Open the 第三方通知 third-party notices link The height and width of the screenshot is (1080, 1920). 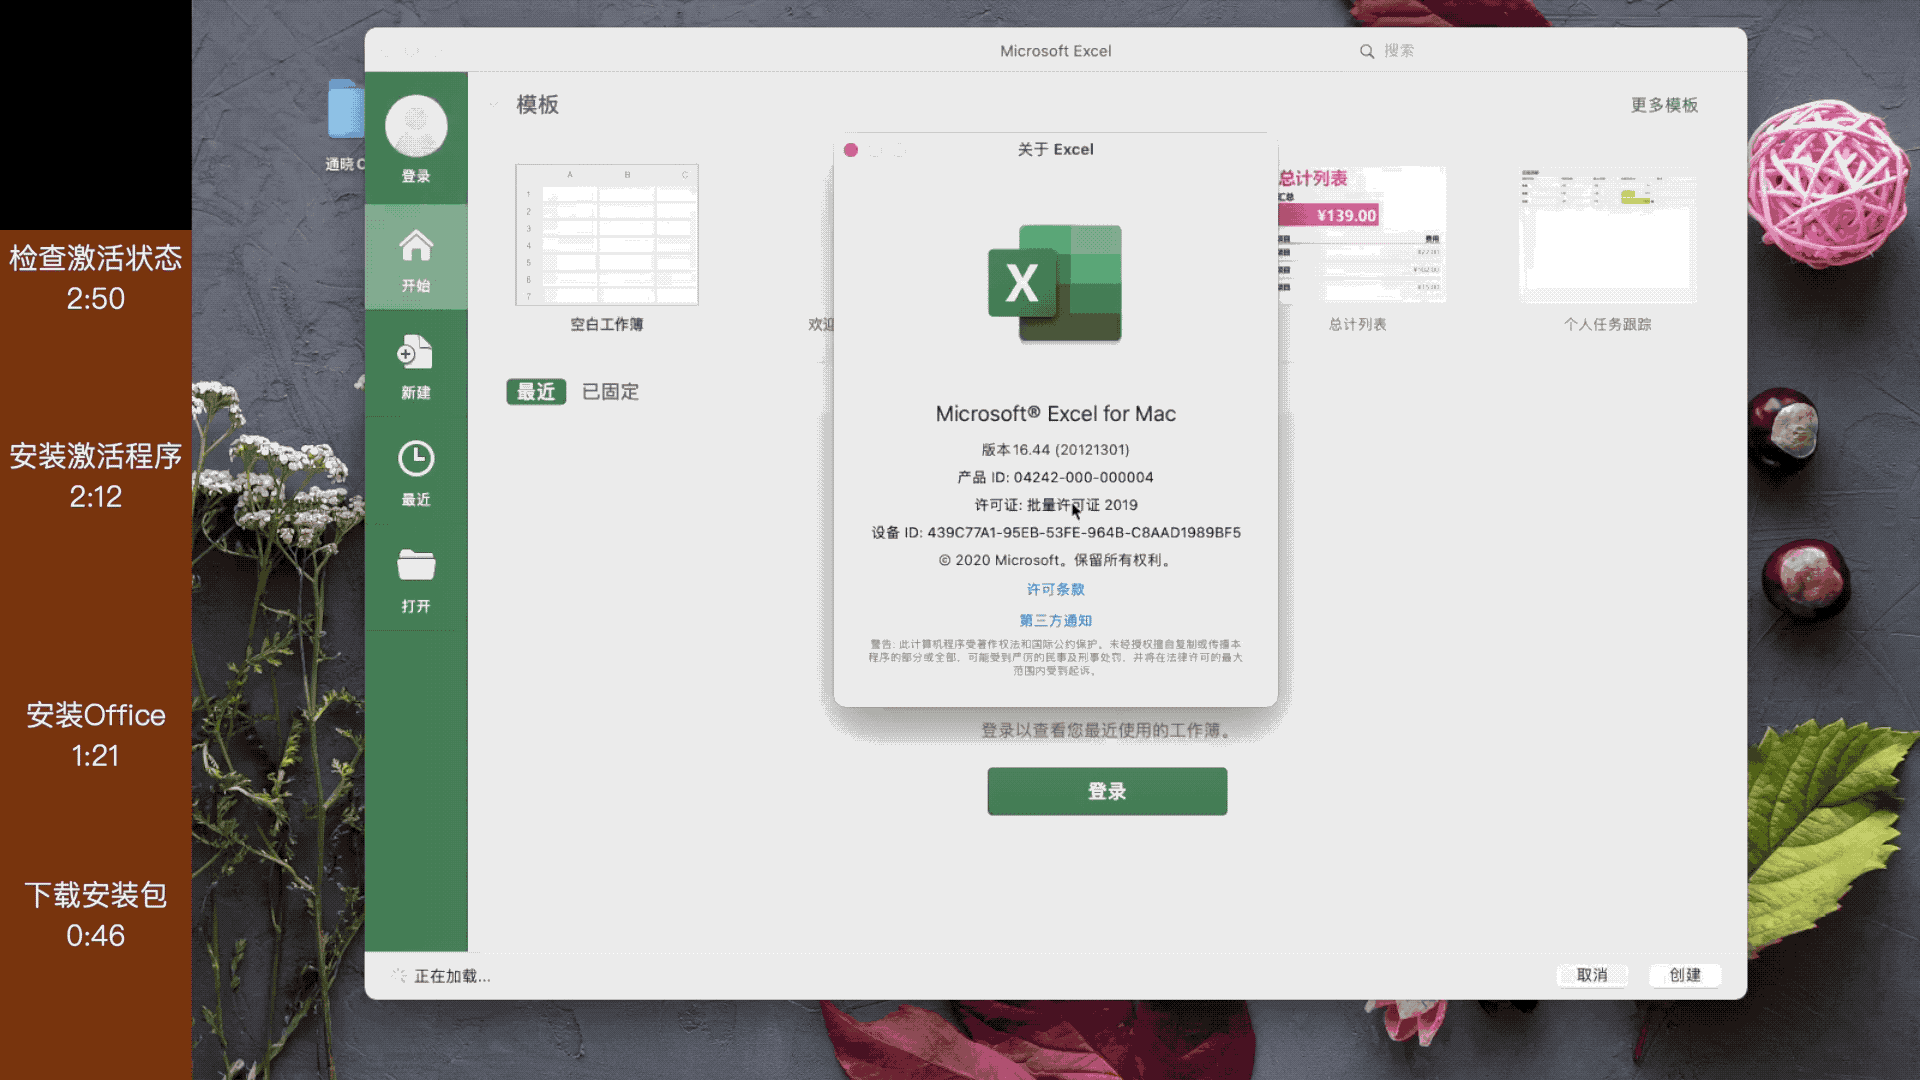coord(1055,620)
